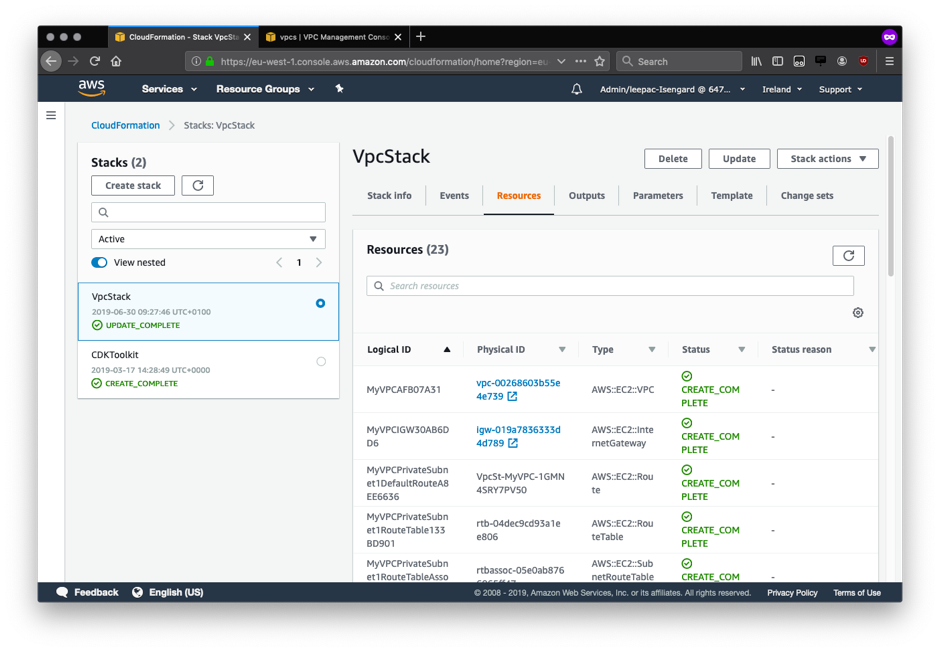Open the Template tab
The height and width of the screenshot is (650, 939).
coord(731,195)
